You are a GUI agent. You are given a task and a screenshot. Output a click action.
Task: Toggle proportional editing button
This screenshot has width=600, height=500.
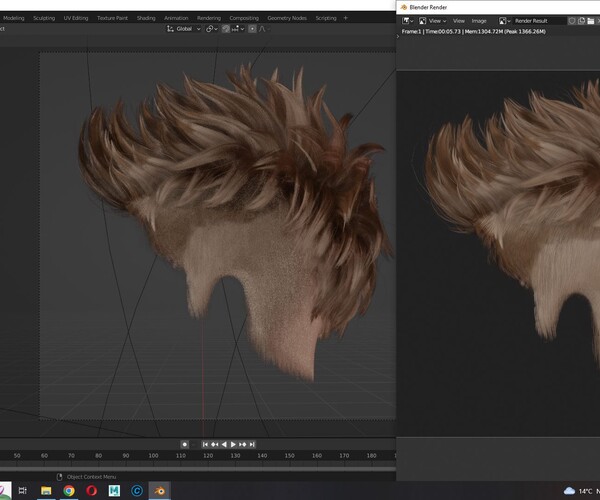click(x=252, y=29)
